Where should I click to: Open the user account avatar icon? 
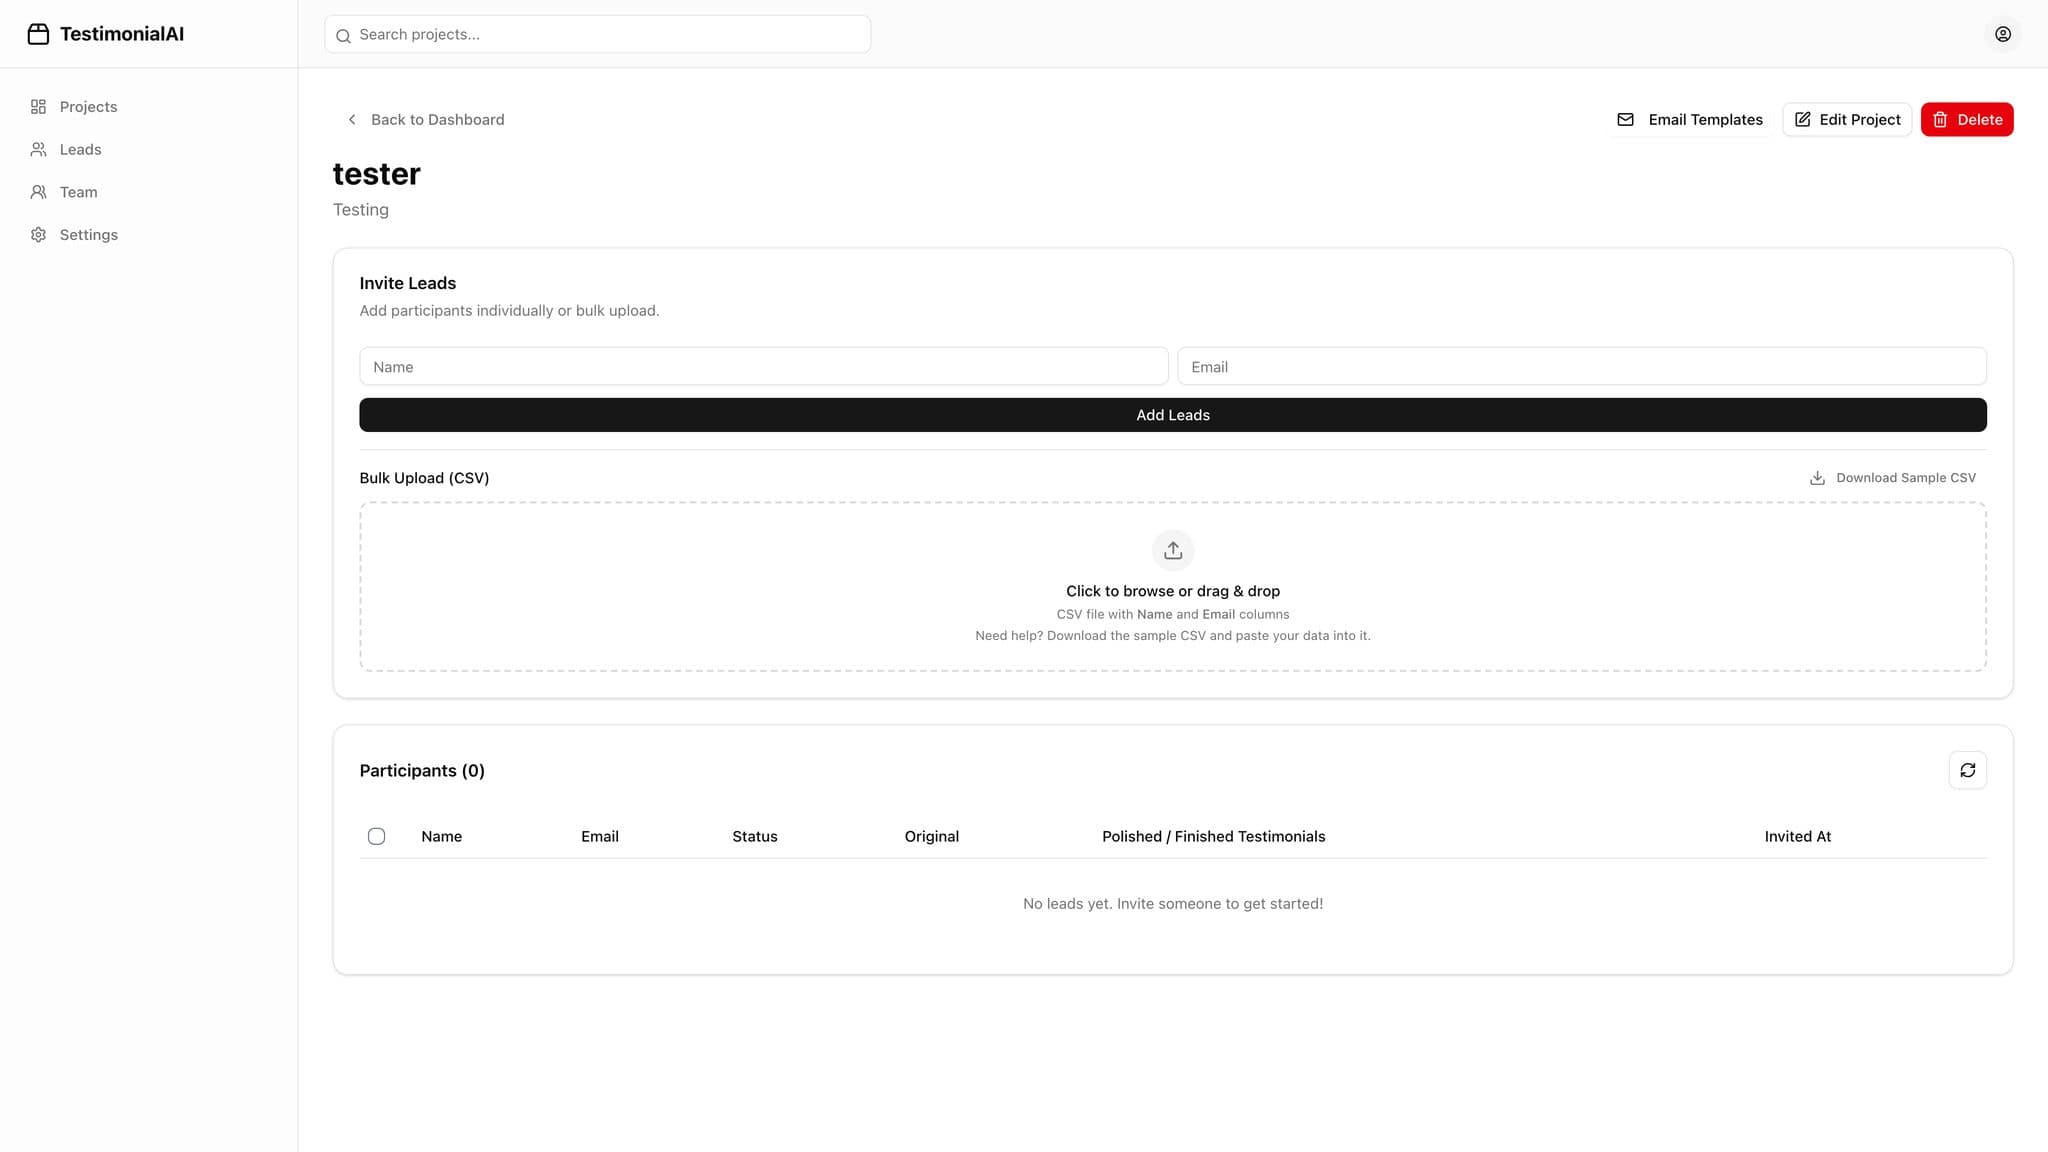2003,34
